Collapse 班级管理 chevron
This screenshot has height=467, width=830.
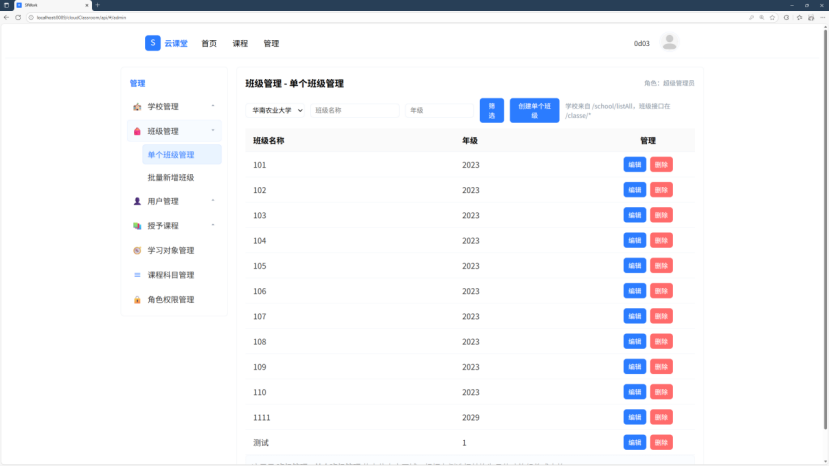coord(213,131)
